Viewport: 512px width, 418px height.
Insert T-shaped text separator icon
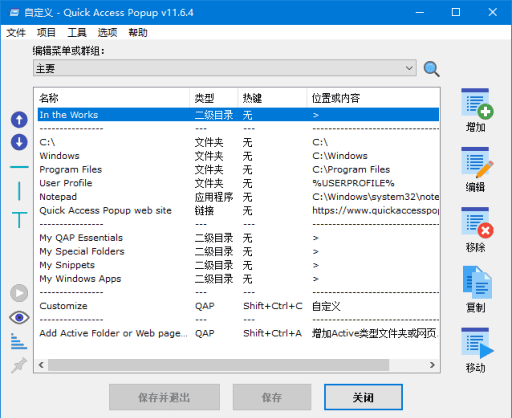pyautogui.click(x=19, y=220)
